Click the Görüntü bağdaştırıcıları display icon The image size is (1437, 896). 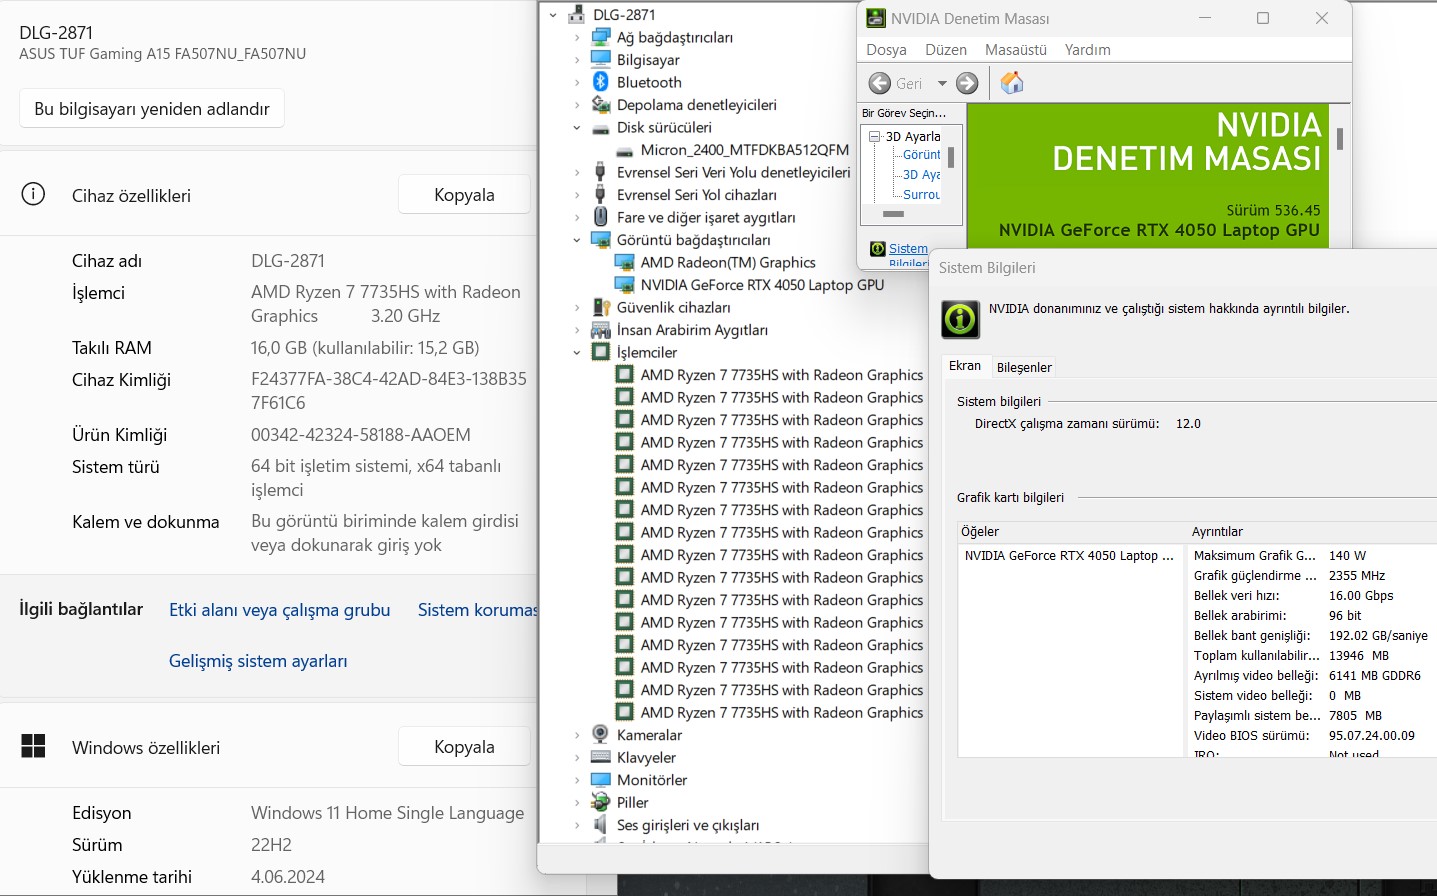point(601,240)
